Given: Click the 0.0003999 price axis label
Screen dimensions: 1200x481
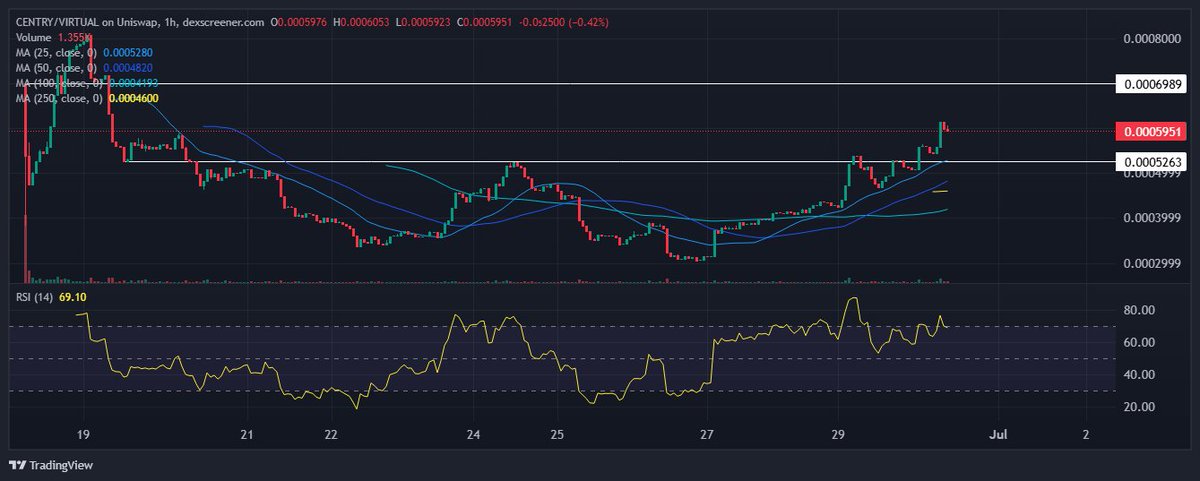Looking at the screenshot, I should pyautogui.click(x=1151, y=218).
